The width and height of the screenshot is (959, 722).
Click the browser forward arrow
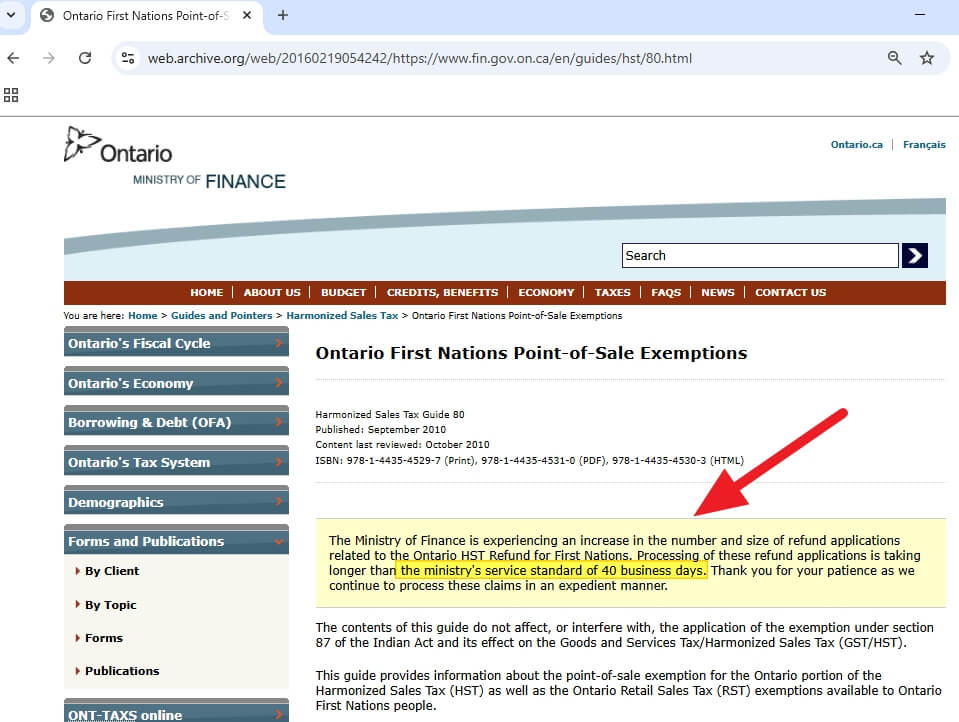point(49,58)
